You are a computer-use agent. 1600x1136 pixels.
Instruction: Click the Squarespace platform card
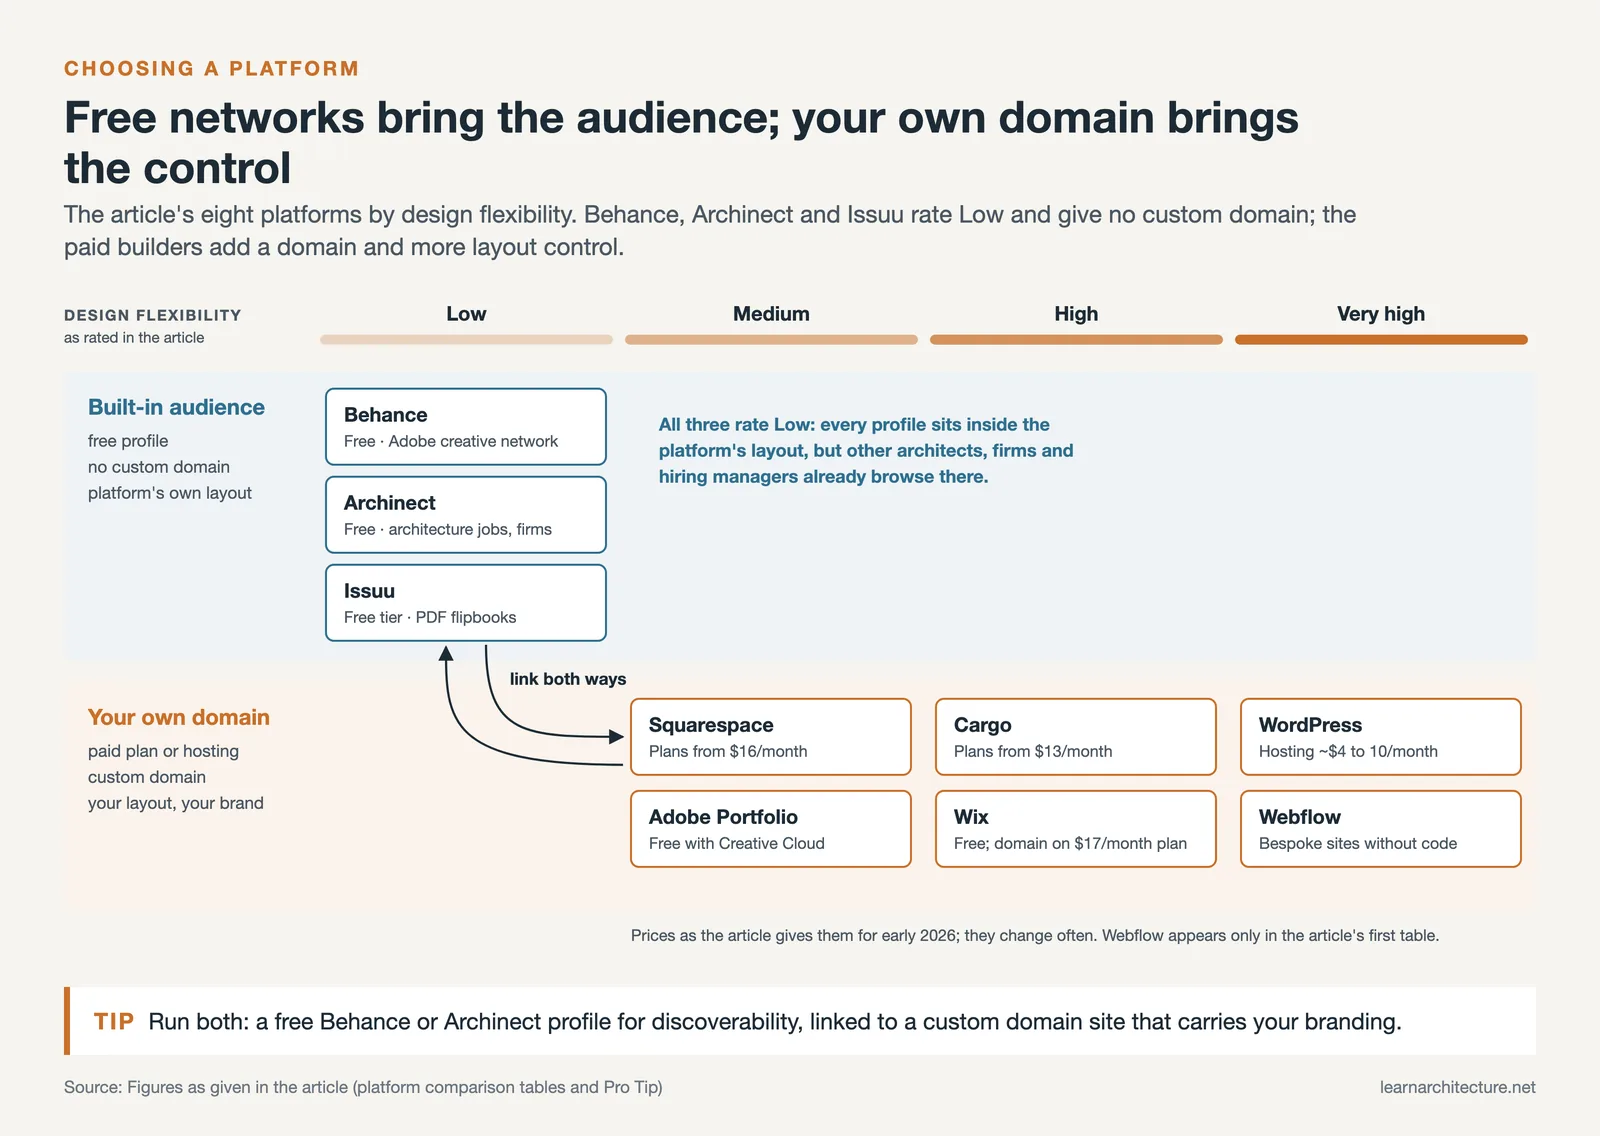pos(771,737)
